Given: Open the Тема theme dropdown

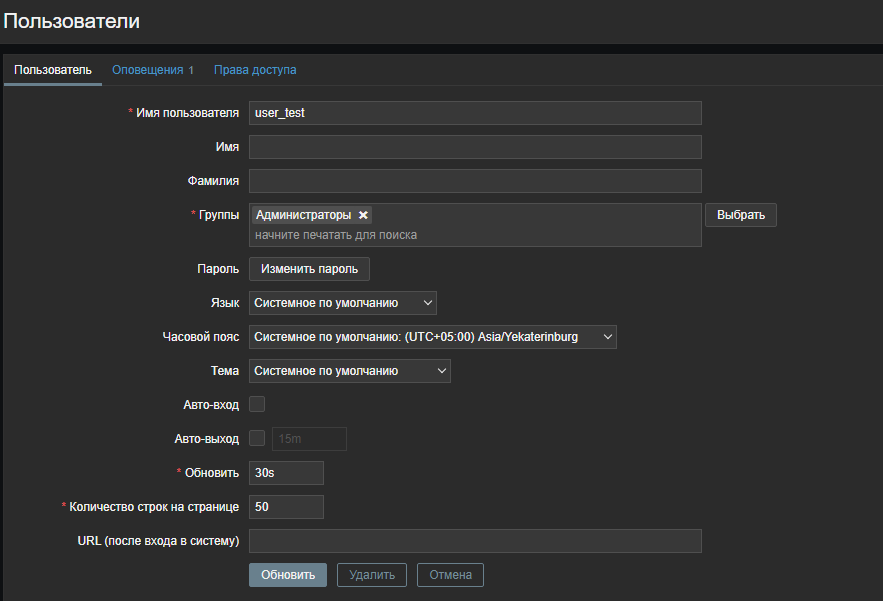Looking at the screenshot, I should tap(349, 371).
